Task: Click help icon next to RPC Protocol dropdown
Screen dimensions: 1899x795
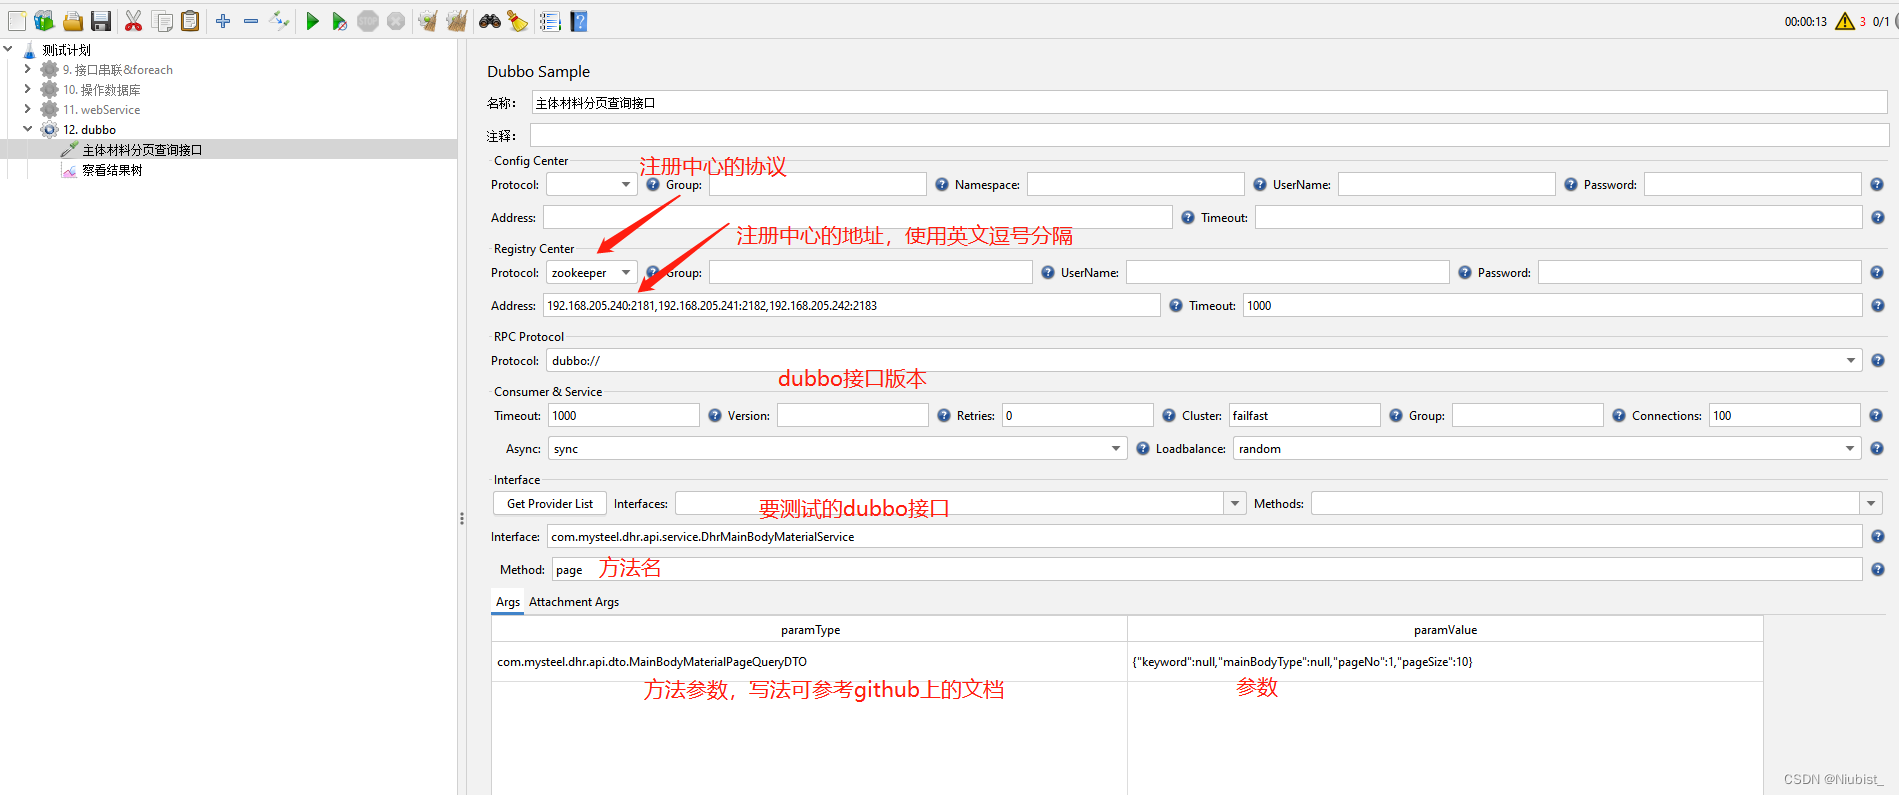Action: pos(1877,361)
